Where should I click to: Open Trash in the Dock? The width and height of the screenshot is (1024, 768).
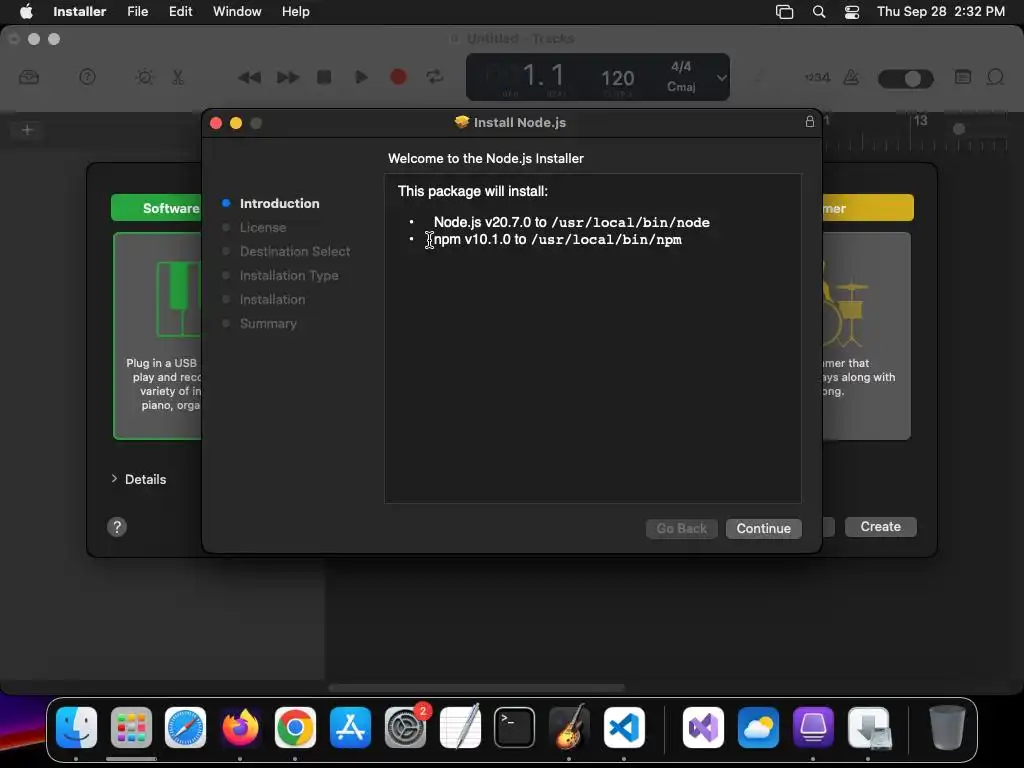tap(947, 727)
